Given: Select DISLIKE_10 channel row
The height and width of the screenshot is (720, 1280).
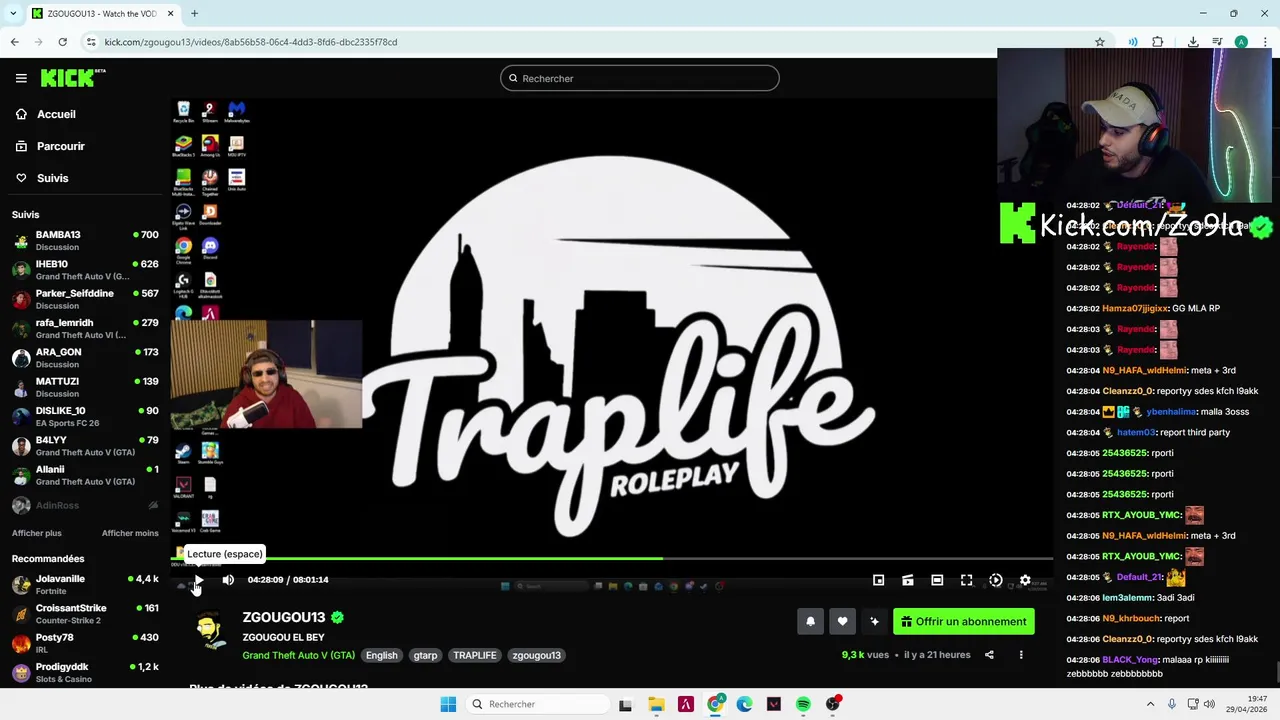Looking at the screenshot, I should tap(85, 416).
